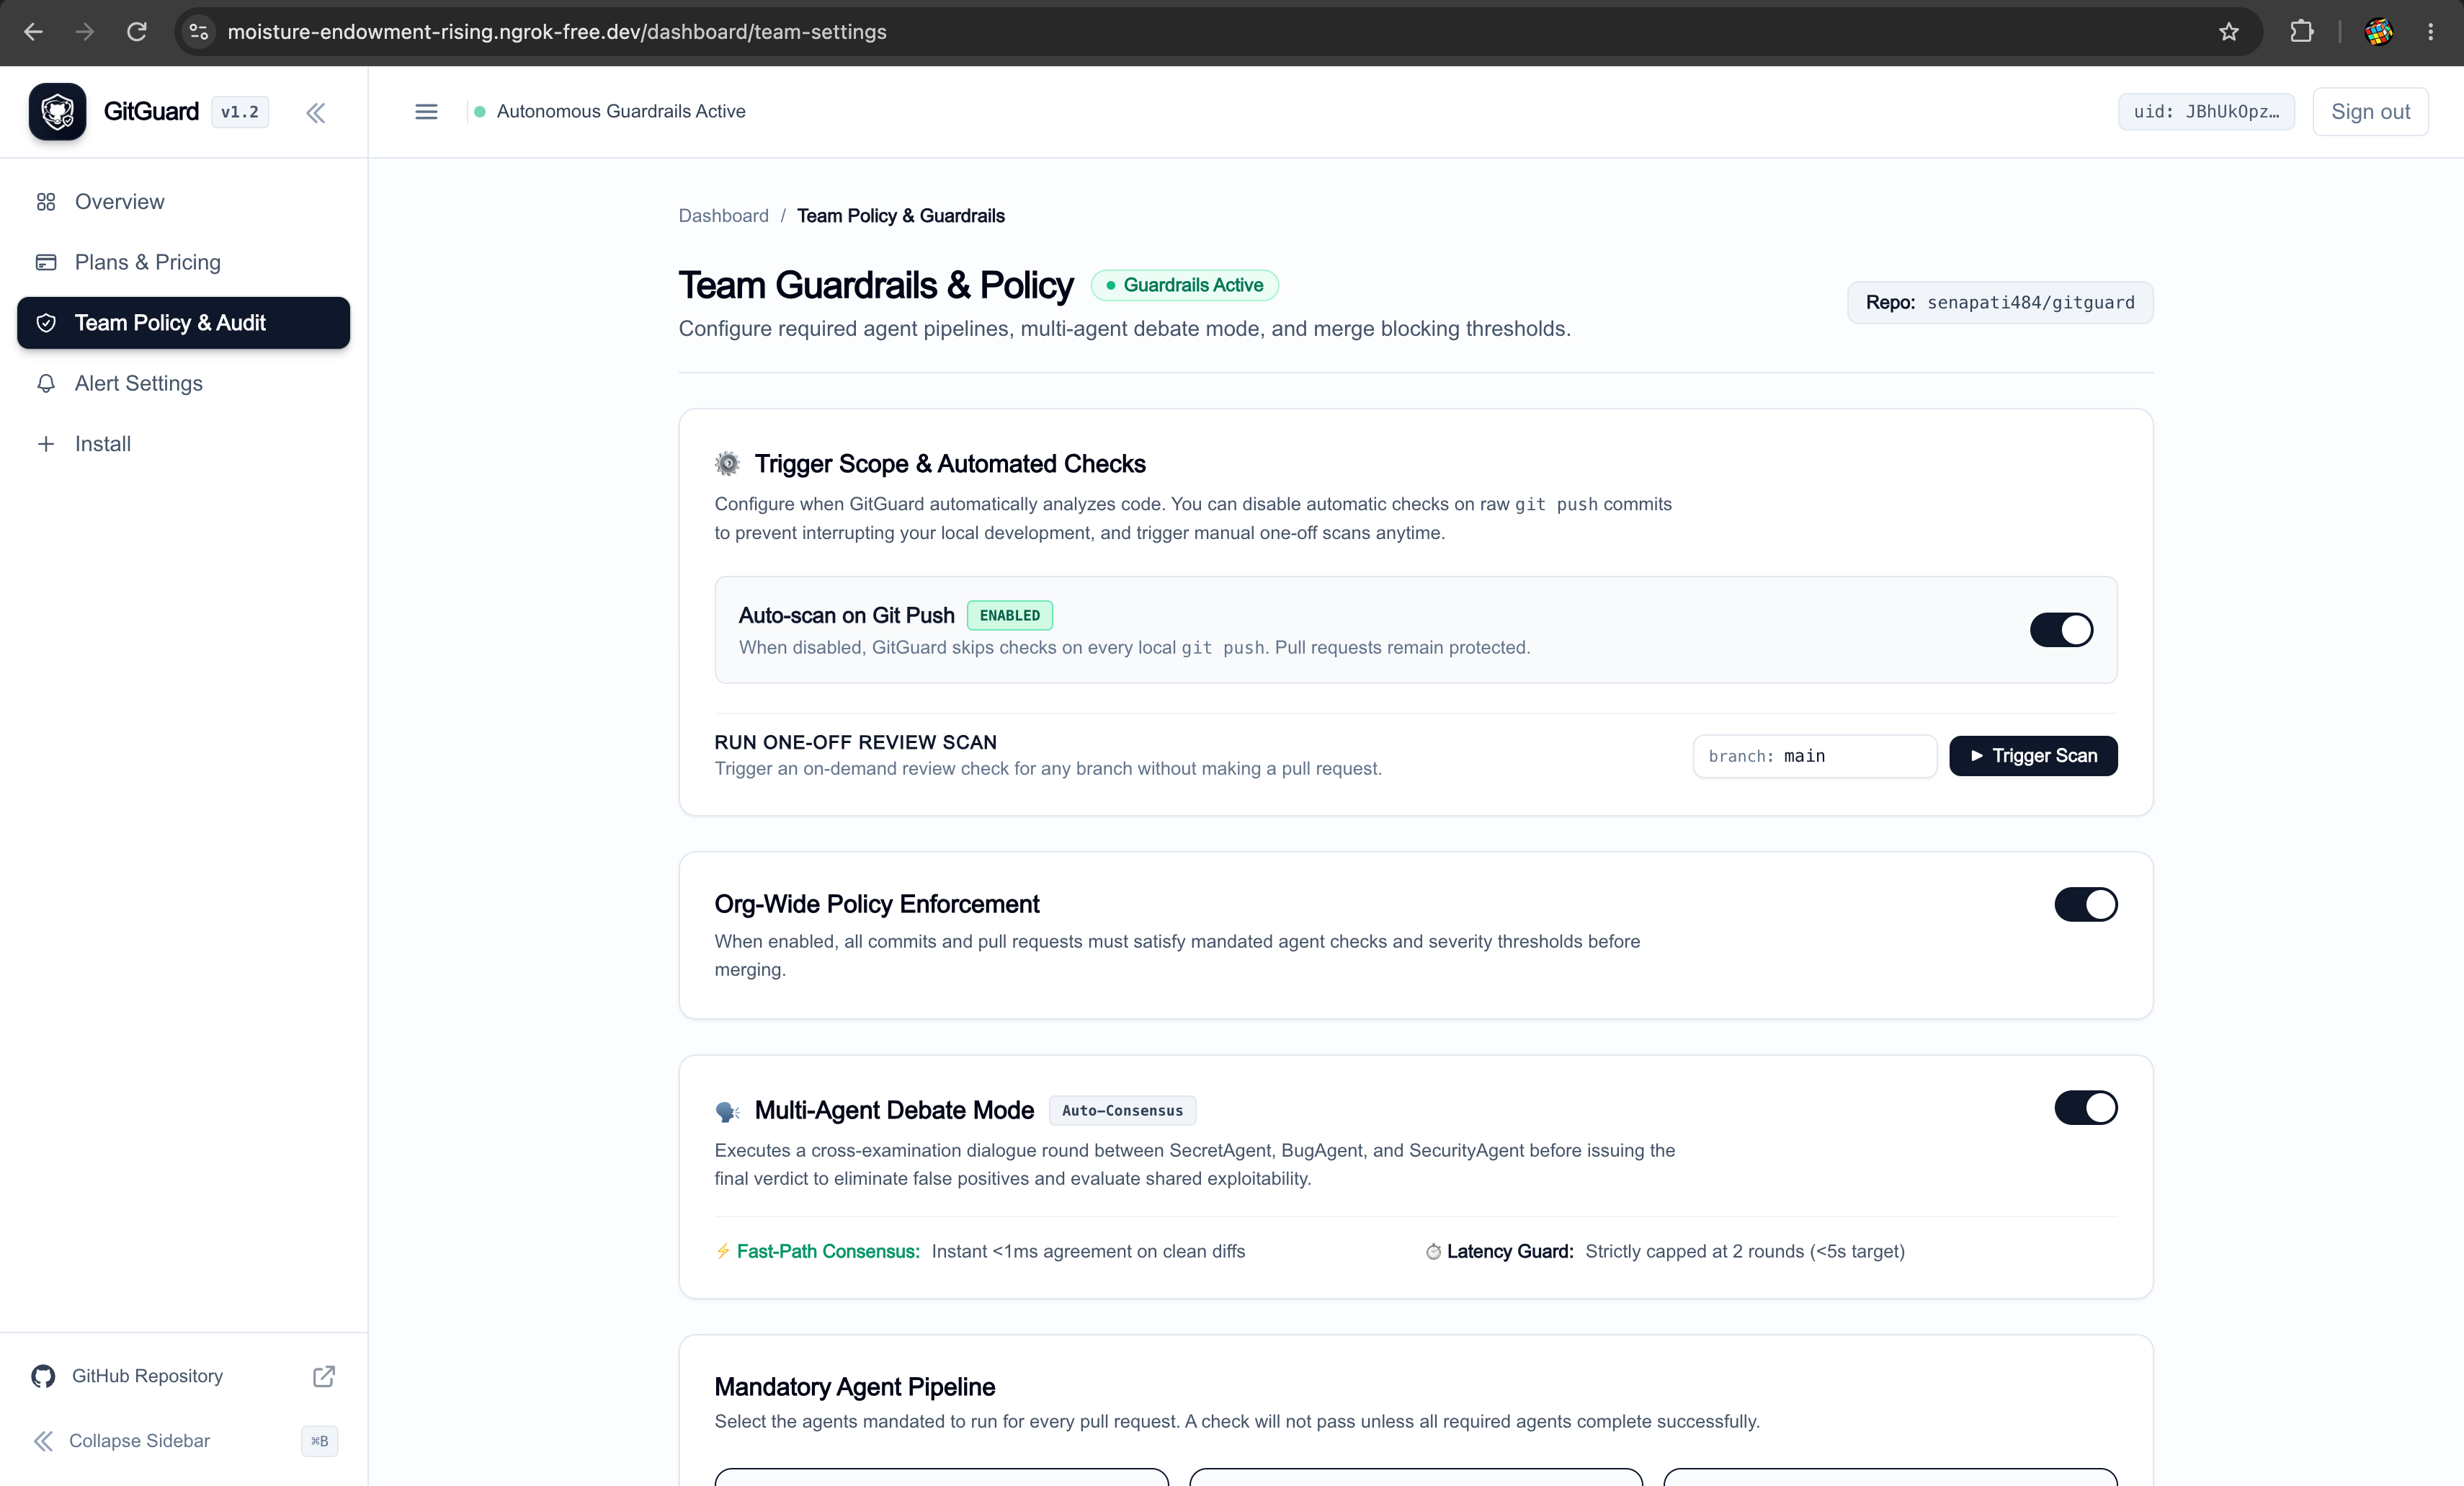The height and width of the screenshot is (1486, 2464).
Task: Open Chrome profile avatar
Action: click(x=2379, y=32)
